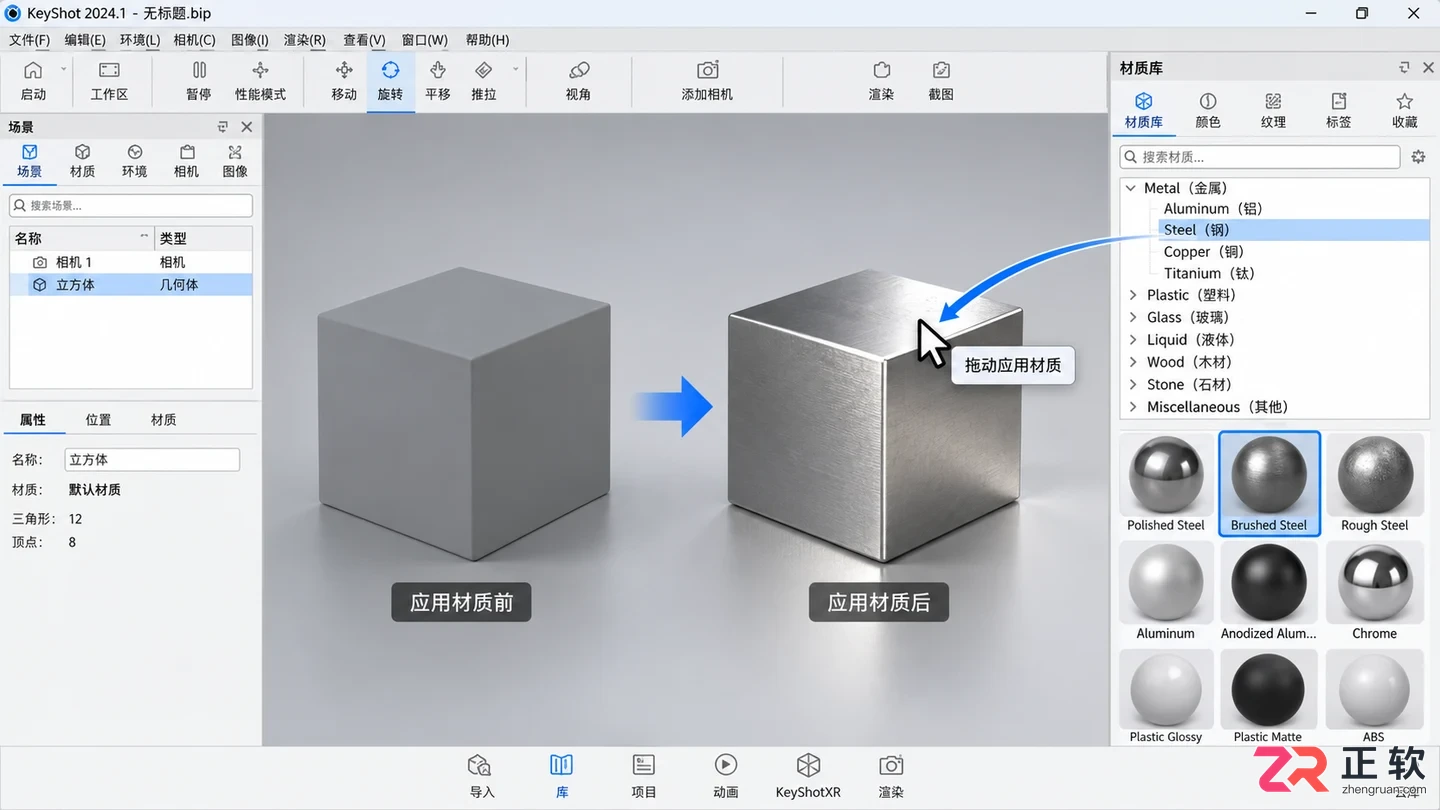
Task: Select Copper（铜）in material tree
Action: [x=1204, y=252]
